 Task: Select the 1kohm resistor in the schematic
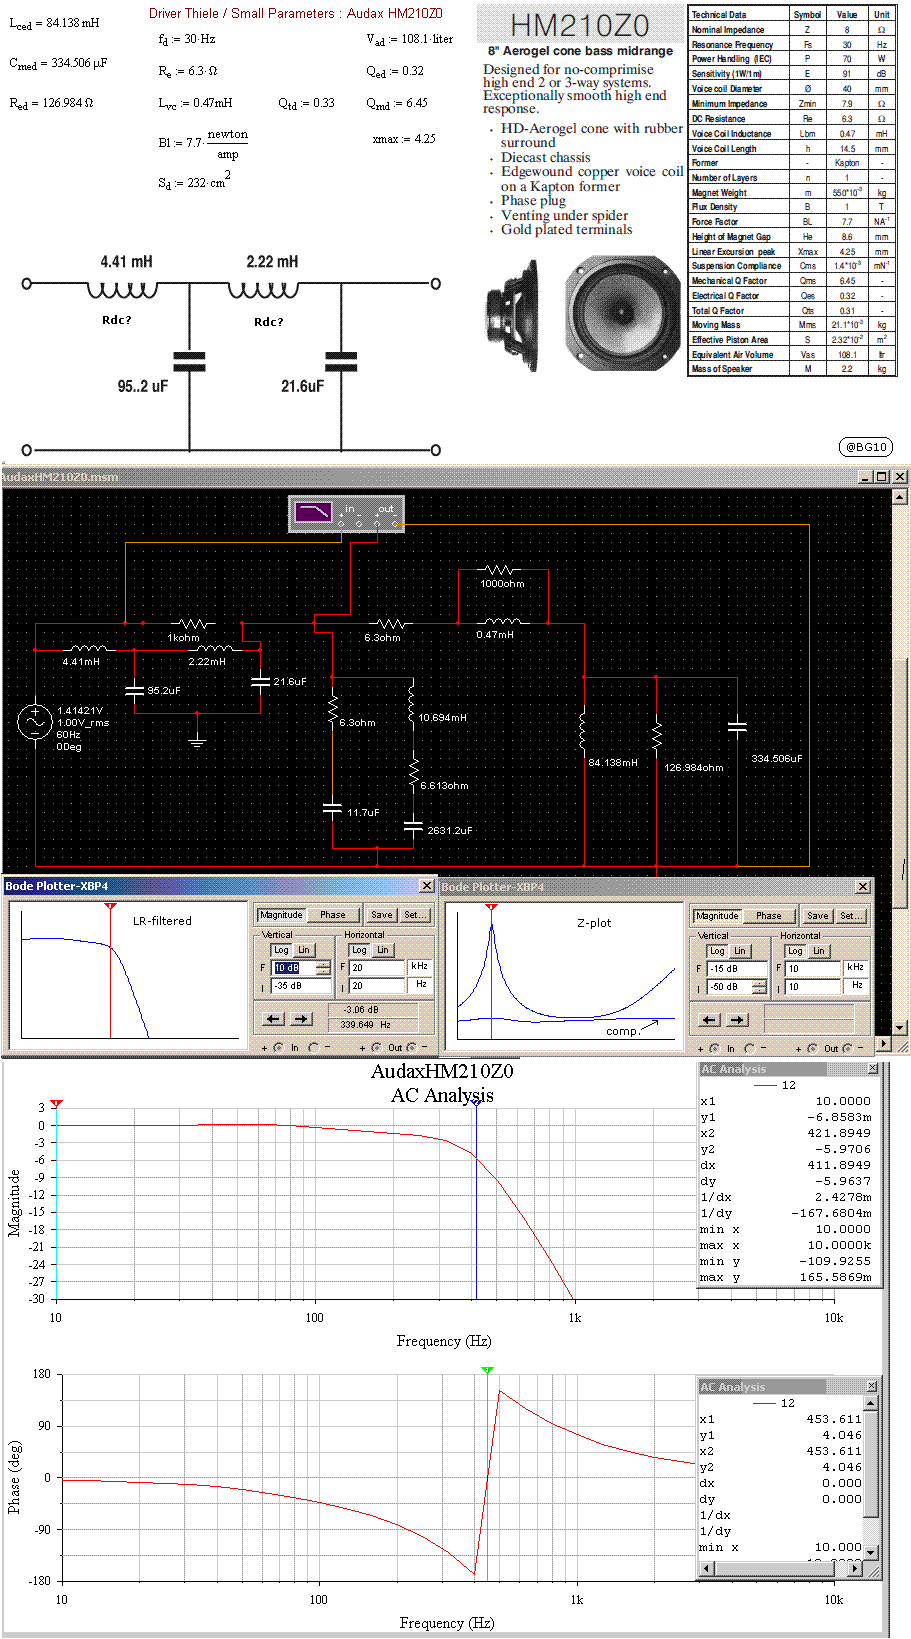click(191, 624)
